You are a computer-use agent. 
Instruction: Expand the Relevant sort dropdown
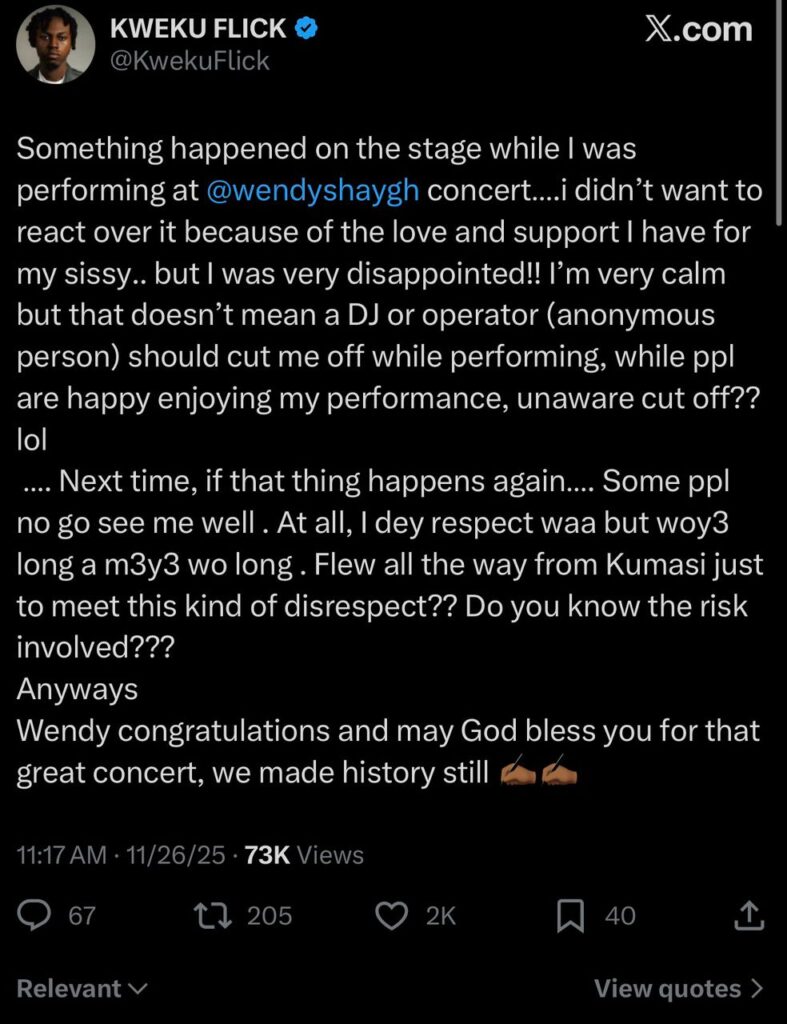coord(82,989)
